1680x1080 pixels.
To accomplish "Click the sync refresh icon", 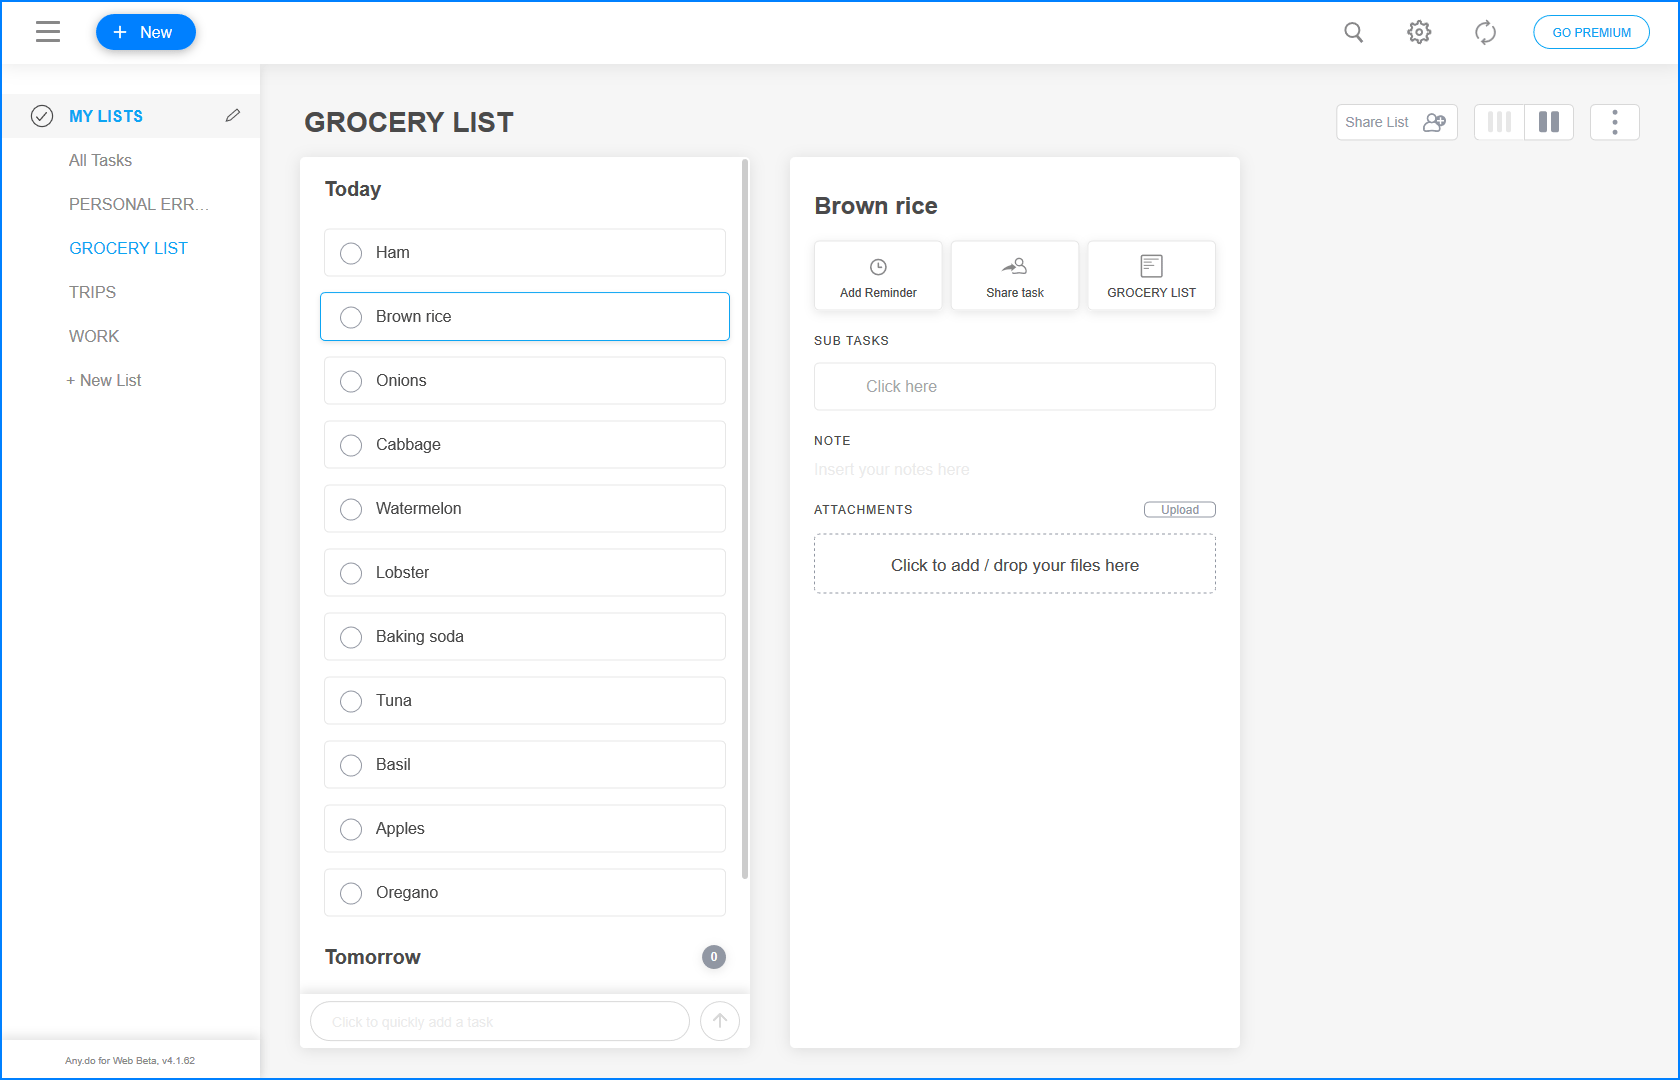I will [x=1485, y=32].
